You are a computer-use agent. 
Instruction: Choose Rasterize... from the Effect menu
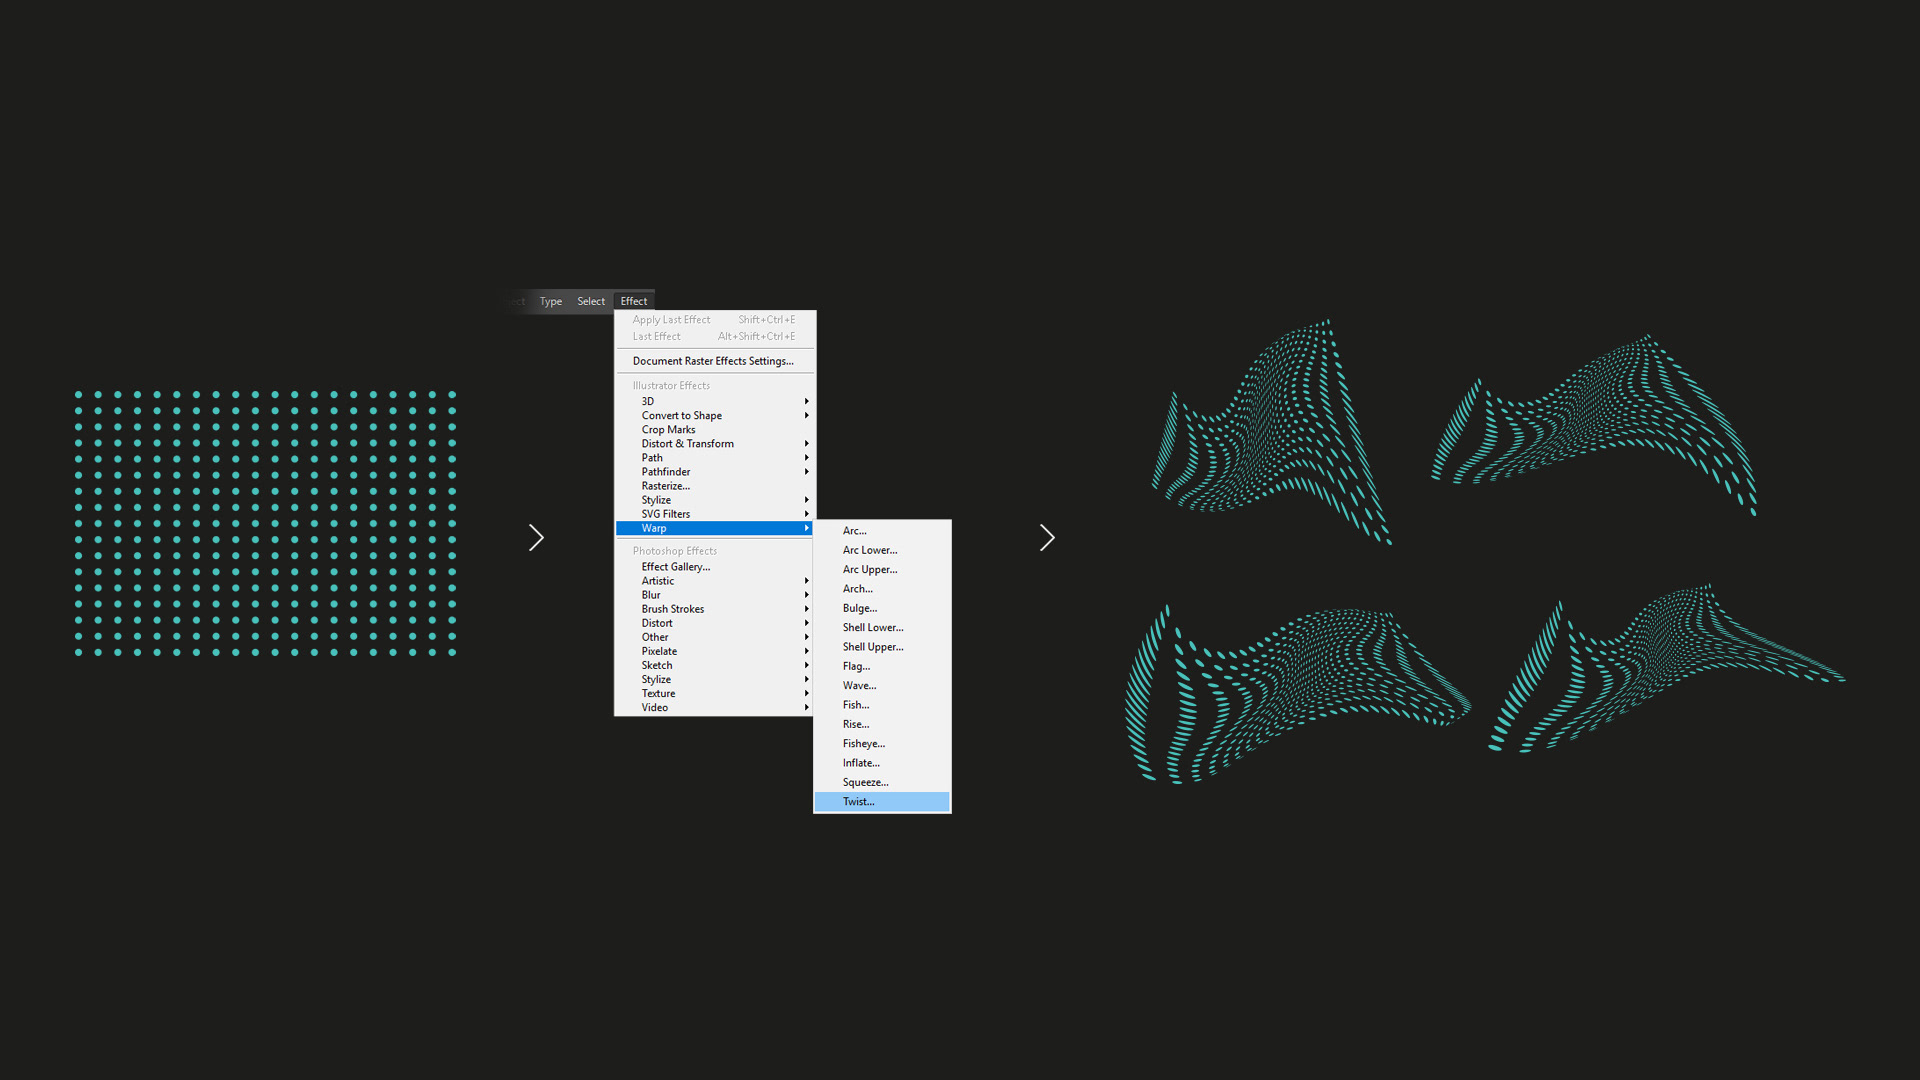coord(665,486)
